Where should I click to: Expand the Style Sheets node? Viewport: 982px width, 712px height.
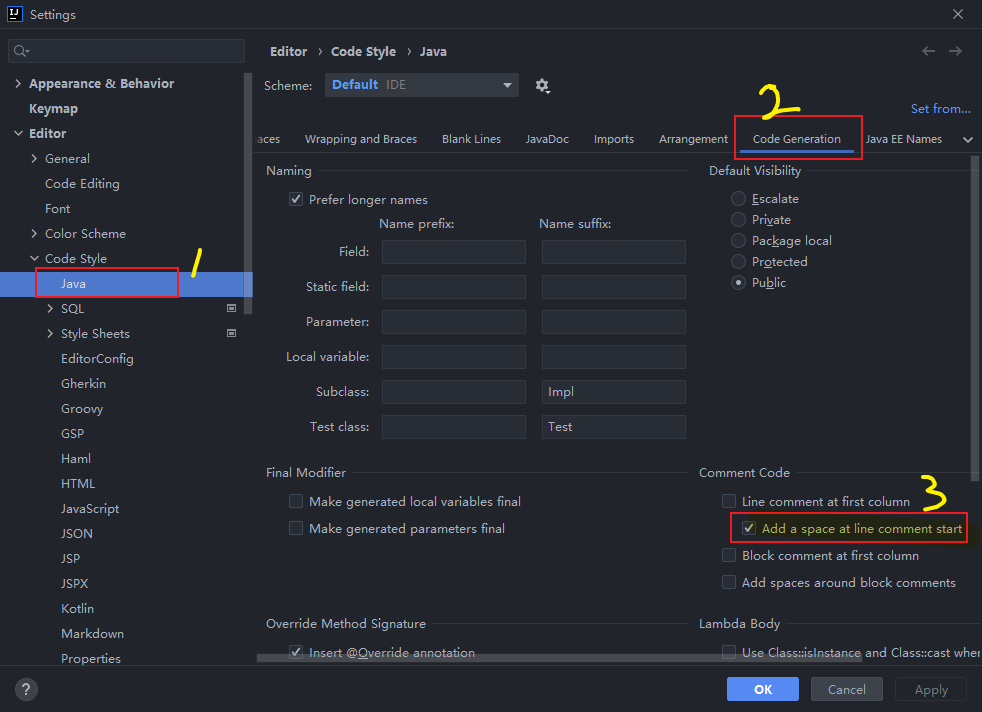tap(50, 333)
